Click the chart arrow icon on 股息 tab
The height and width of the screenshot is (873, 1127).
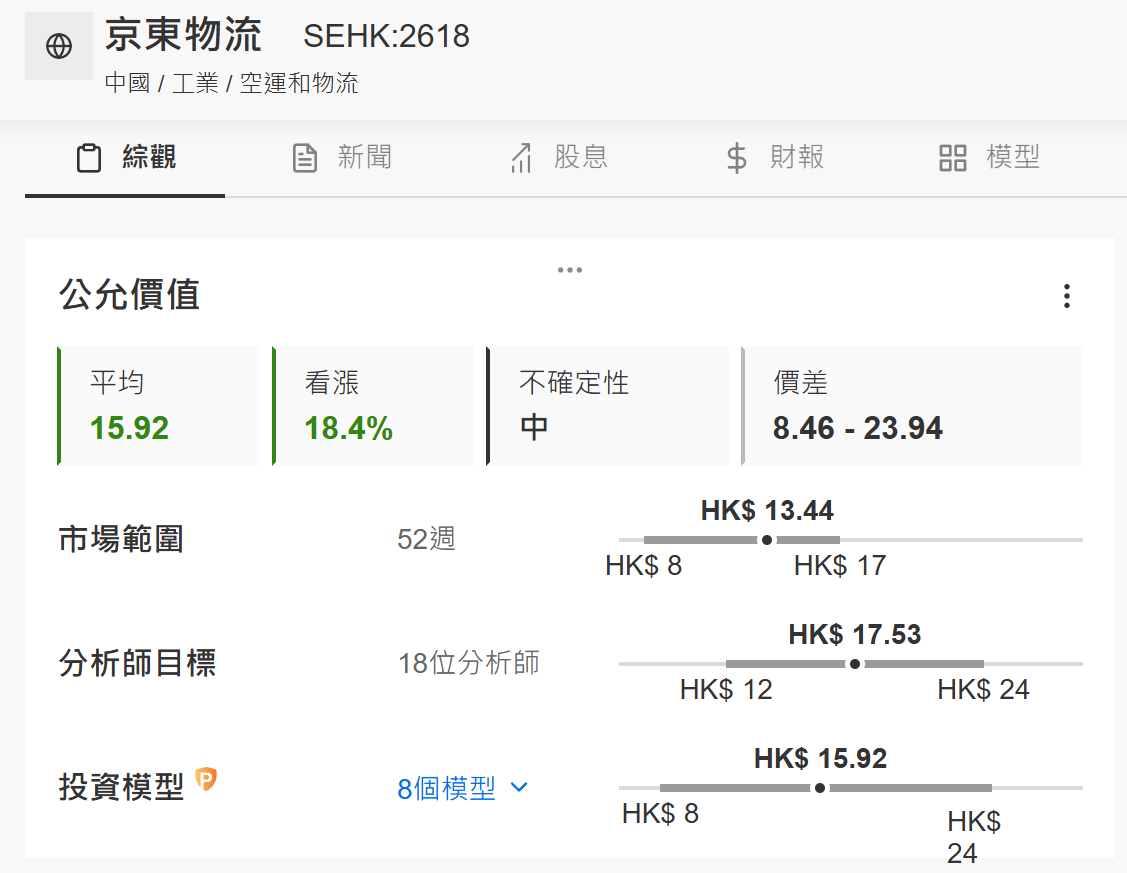[521, 158]
